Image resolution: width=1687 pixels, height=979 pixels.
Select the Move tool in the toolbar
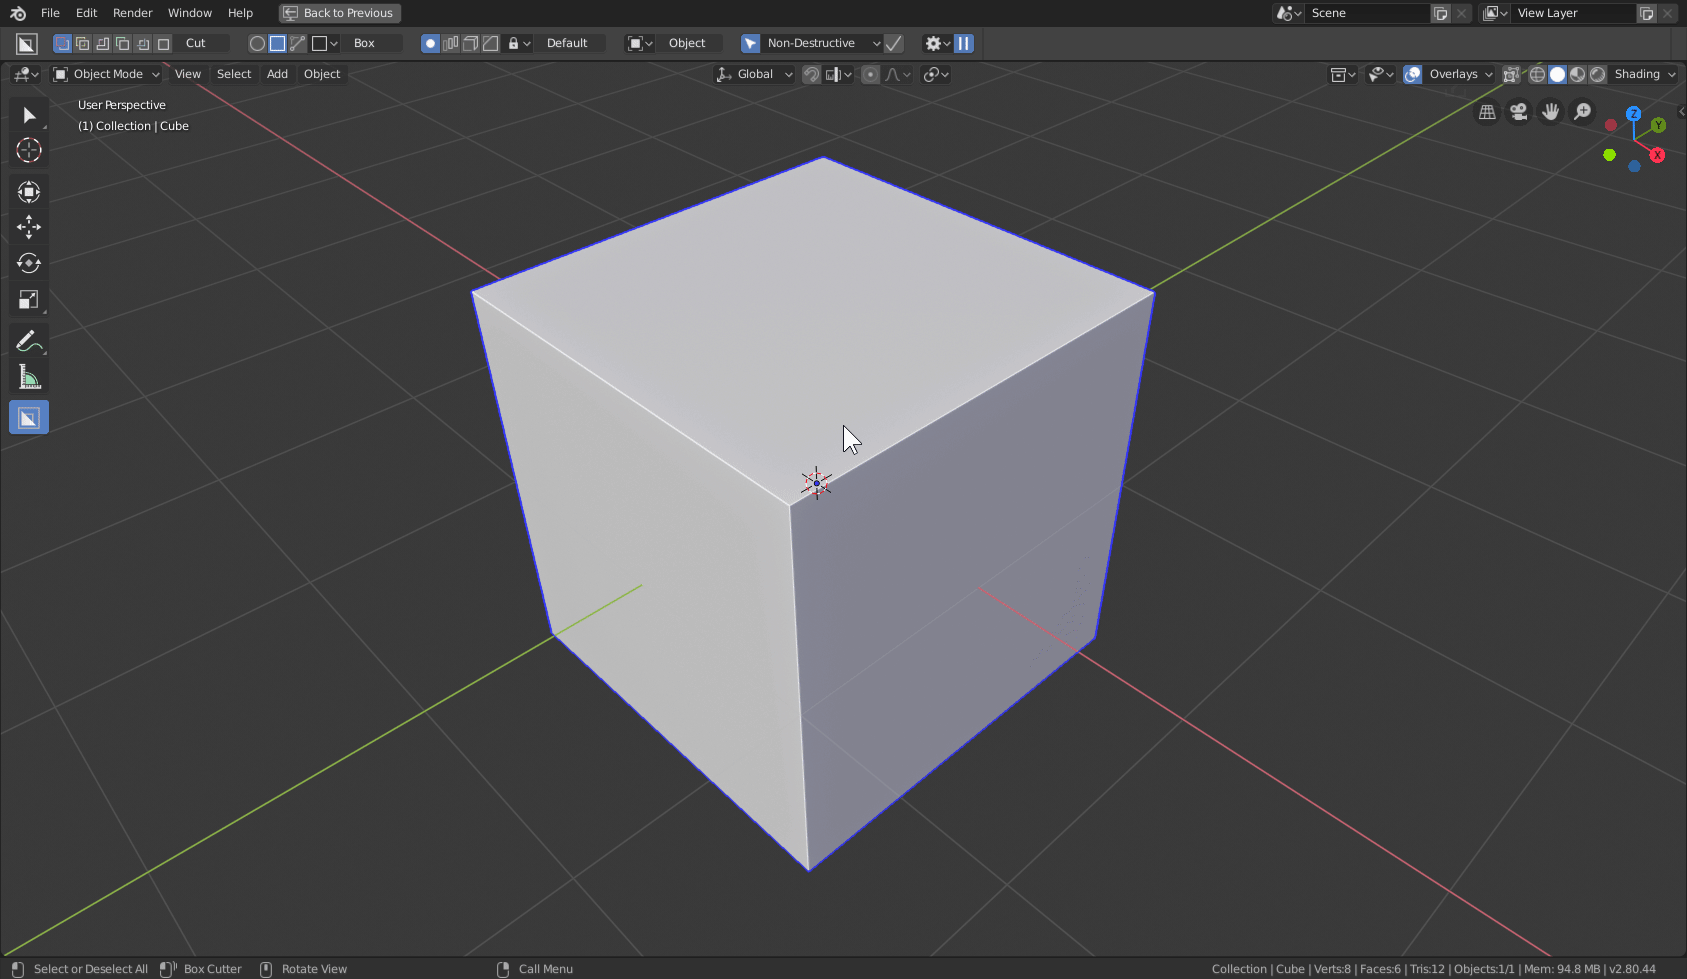(27, 227)
